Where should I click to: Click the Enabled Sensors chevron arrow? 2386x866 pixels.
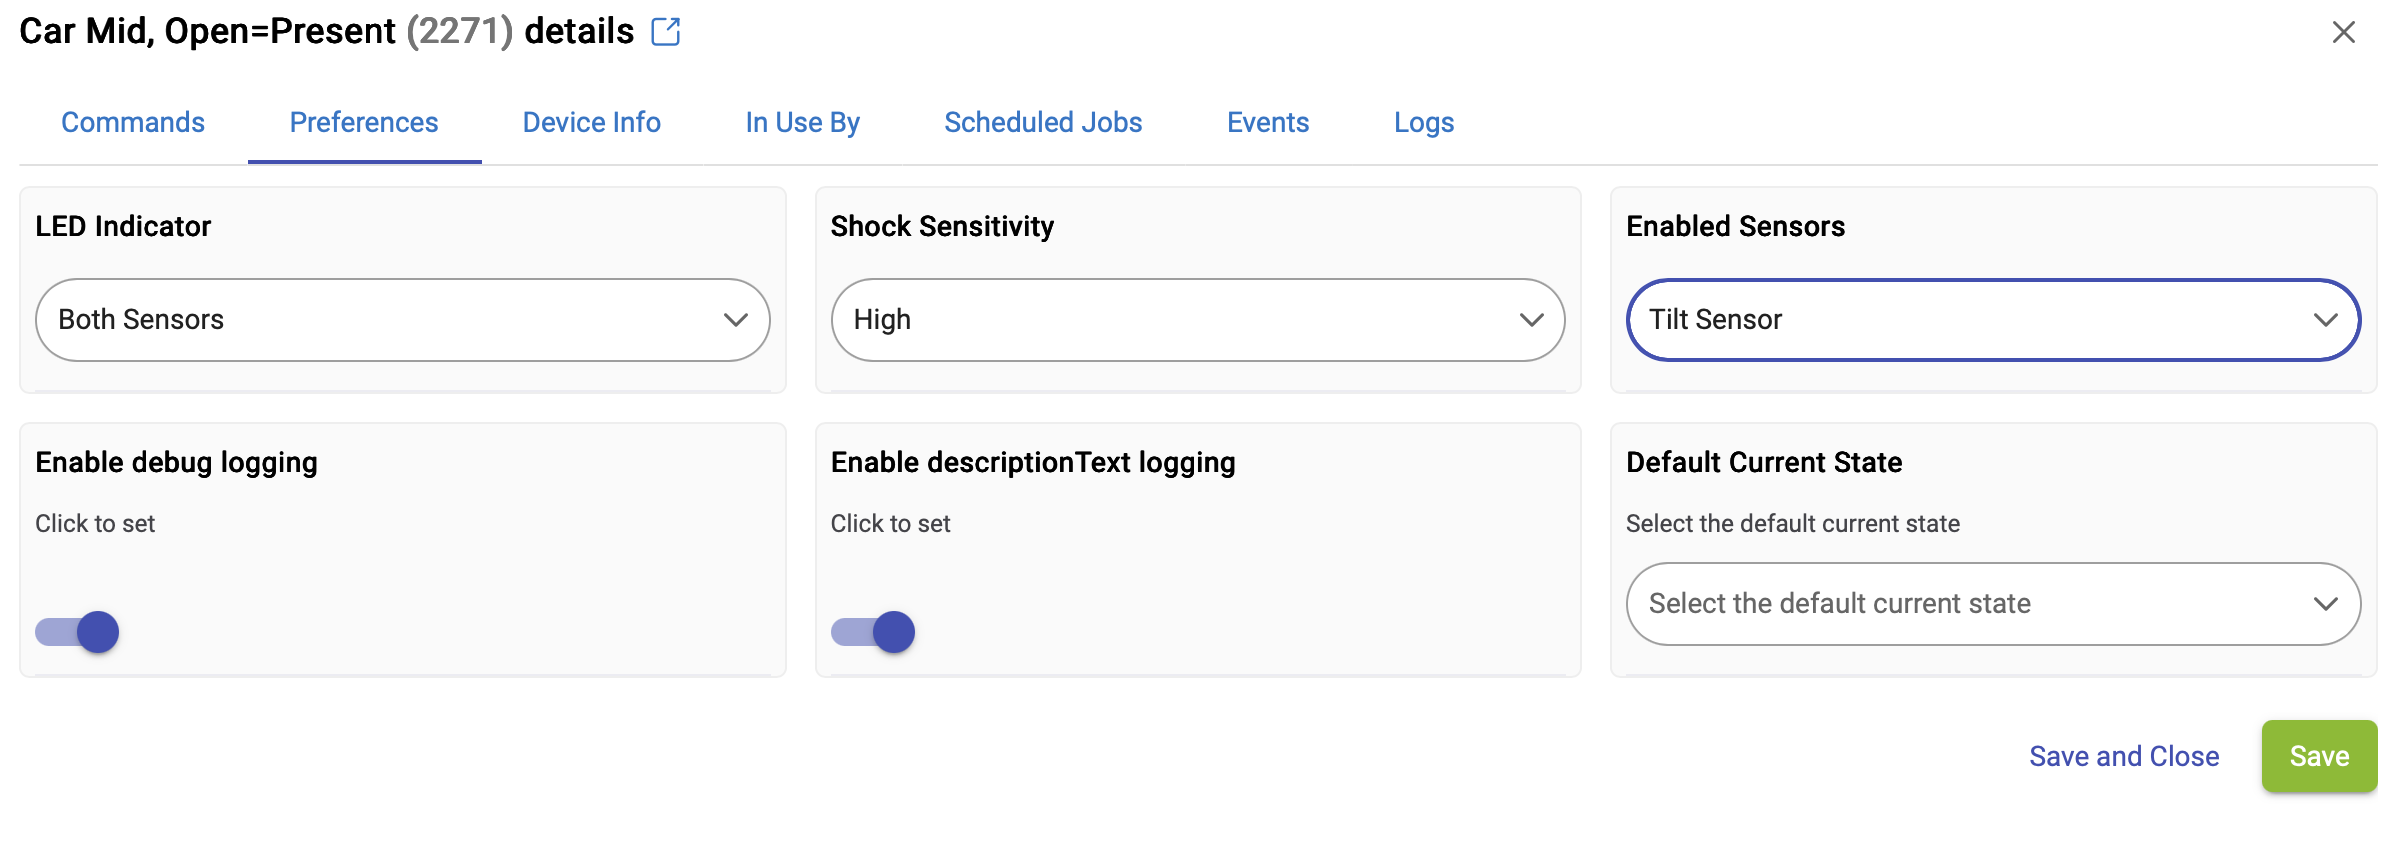click(x=2326, y=320)
